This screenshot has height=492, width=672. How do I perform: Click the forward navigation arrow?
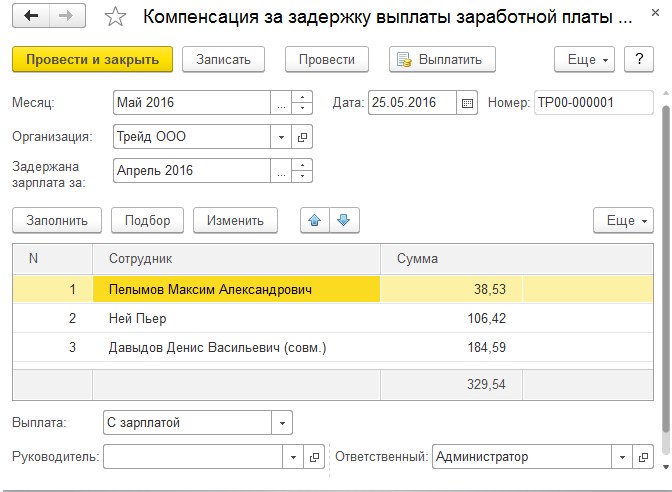[x=66, y=17]
